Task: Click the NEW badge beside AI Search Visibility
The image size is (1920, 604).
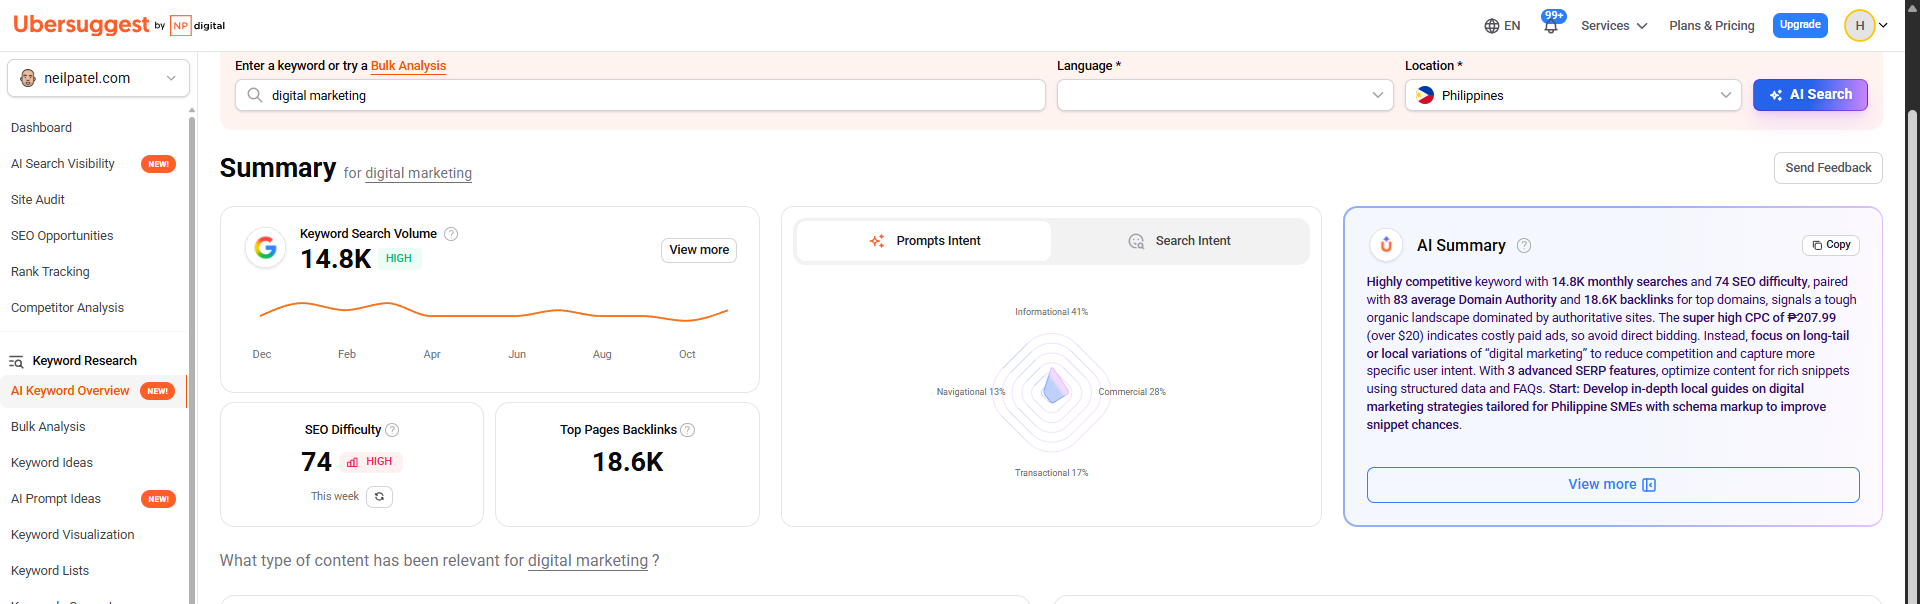Action: pyautogui.click(x=158, y=164)
